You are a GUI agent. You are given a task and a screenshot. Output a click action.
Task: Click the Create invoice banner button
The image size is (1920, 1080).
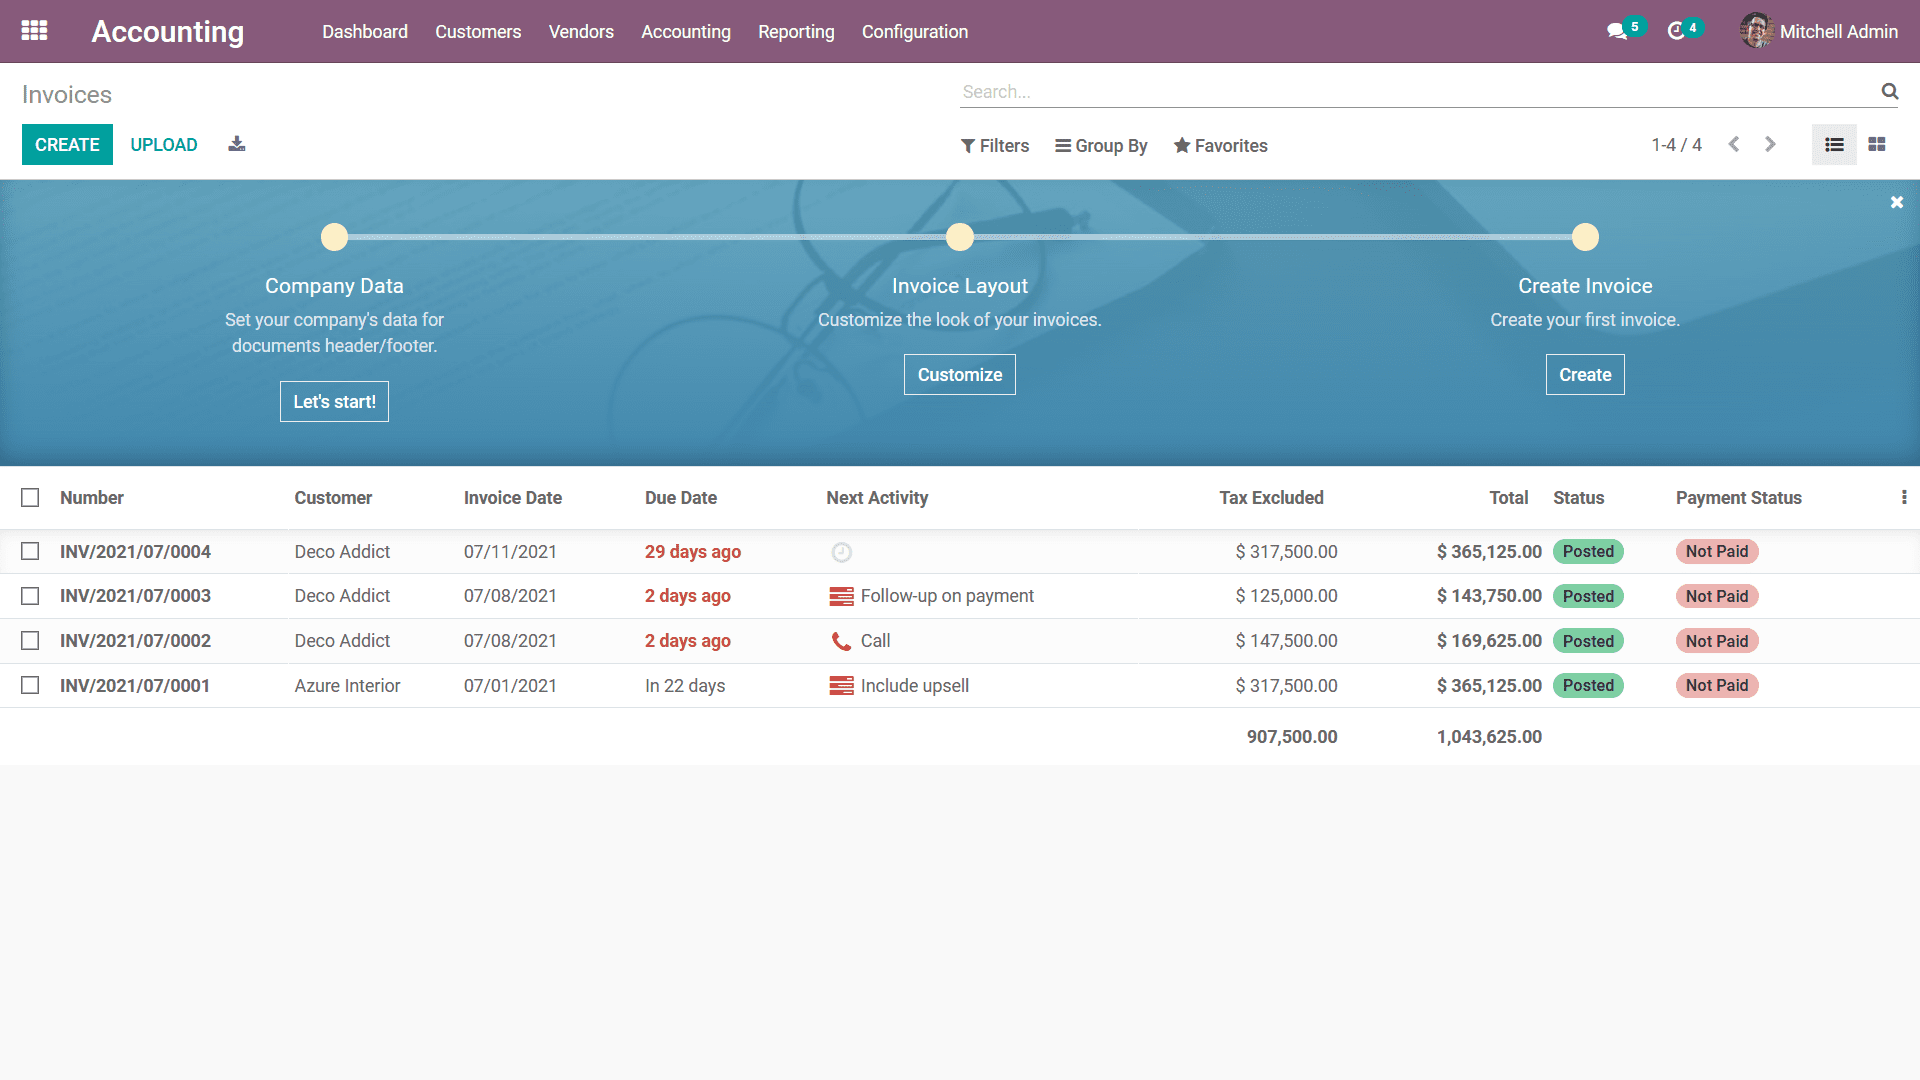(1585, 375)
